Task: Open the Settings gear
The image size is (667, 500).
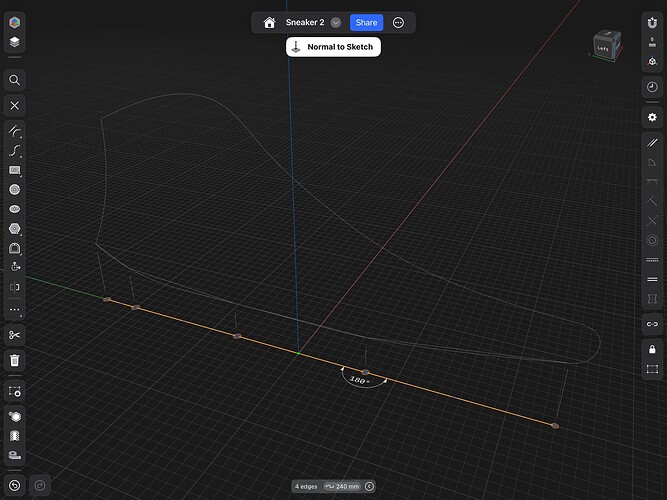Action: coord(652,117)
